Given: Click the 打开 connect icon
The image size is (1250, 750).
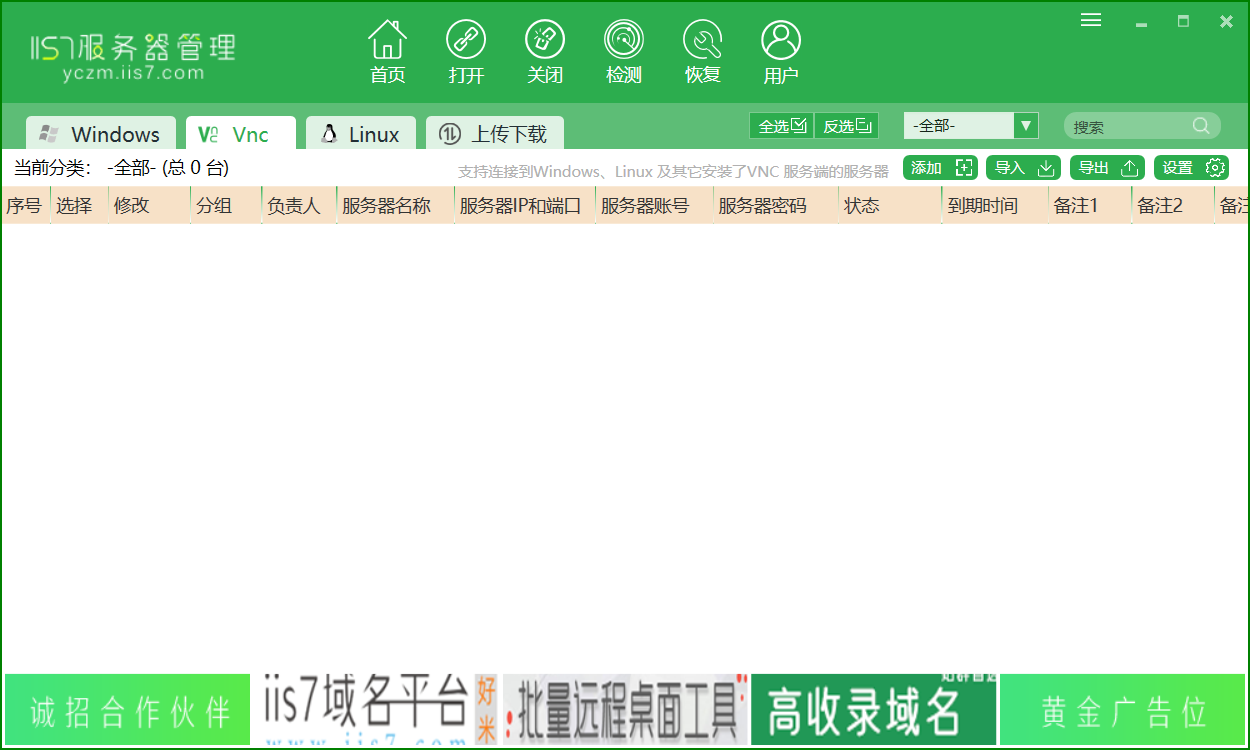Looking at the screenshot, I should [466, 50].
